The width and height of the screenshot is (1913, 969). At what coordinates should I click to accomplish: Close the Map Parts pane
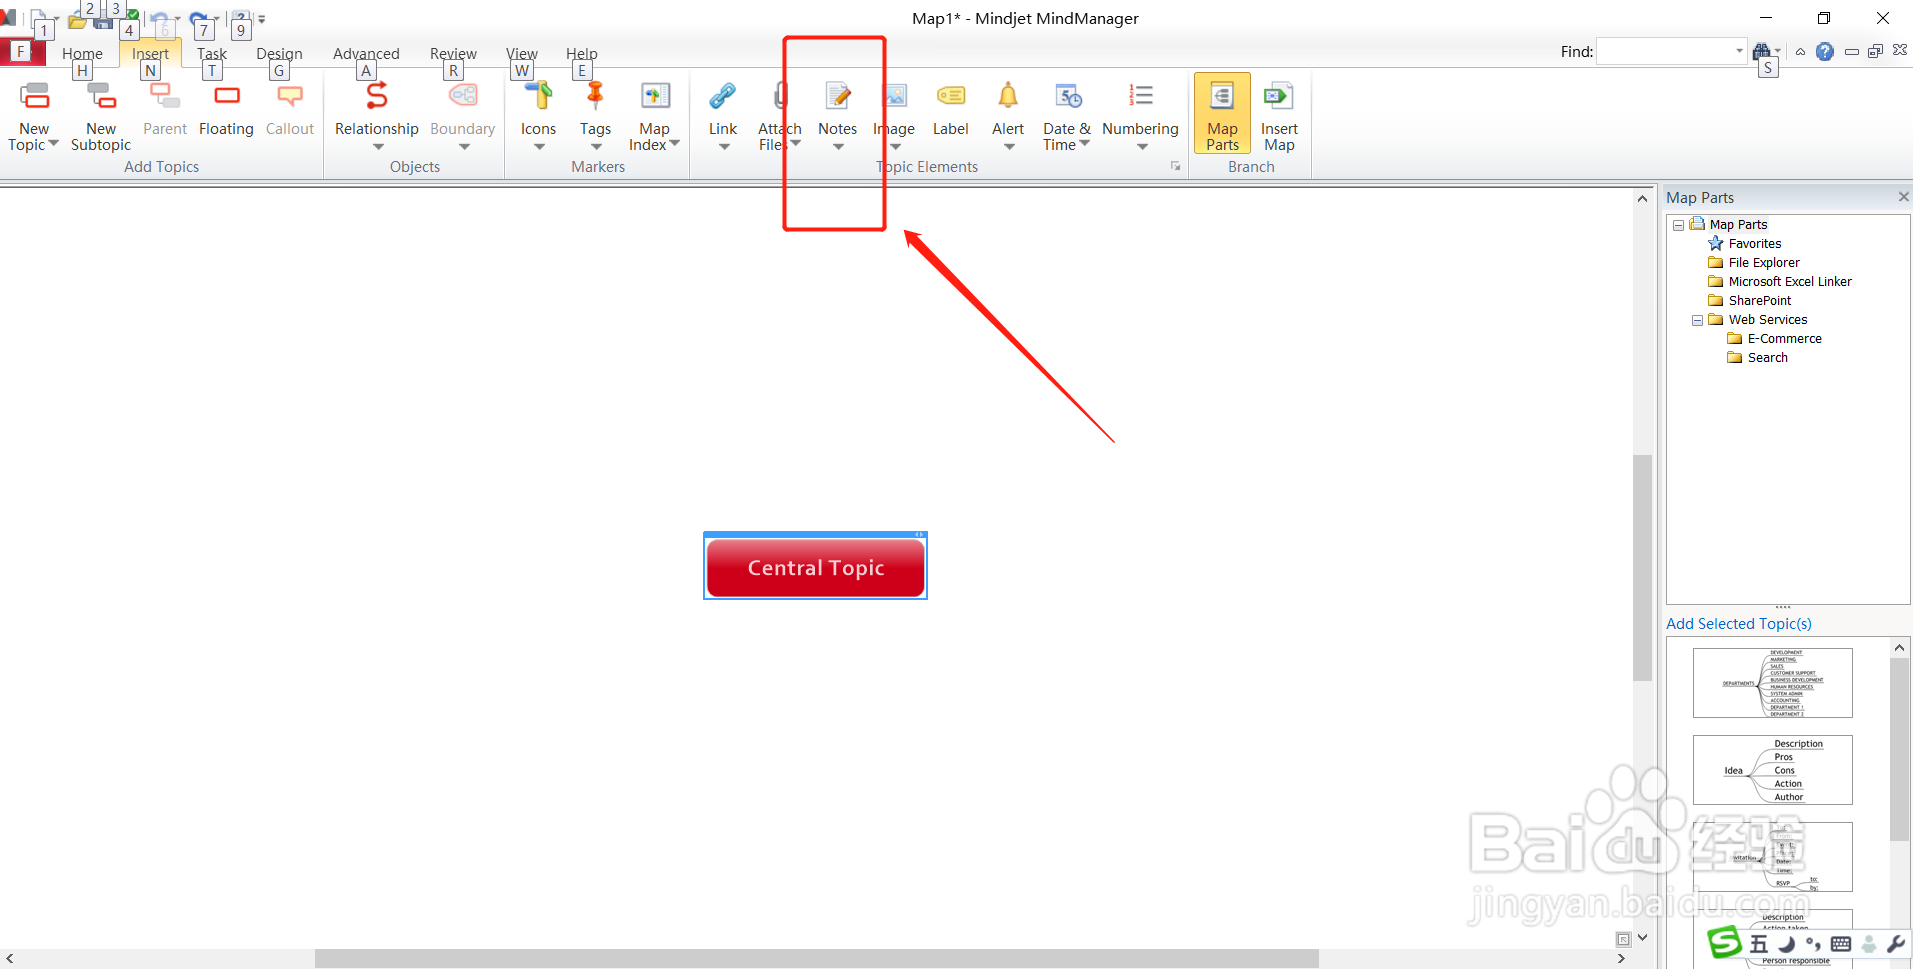(1903, 197)
